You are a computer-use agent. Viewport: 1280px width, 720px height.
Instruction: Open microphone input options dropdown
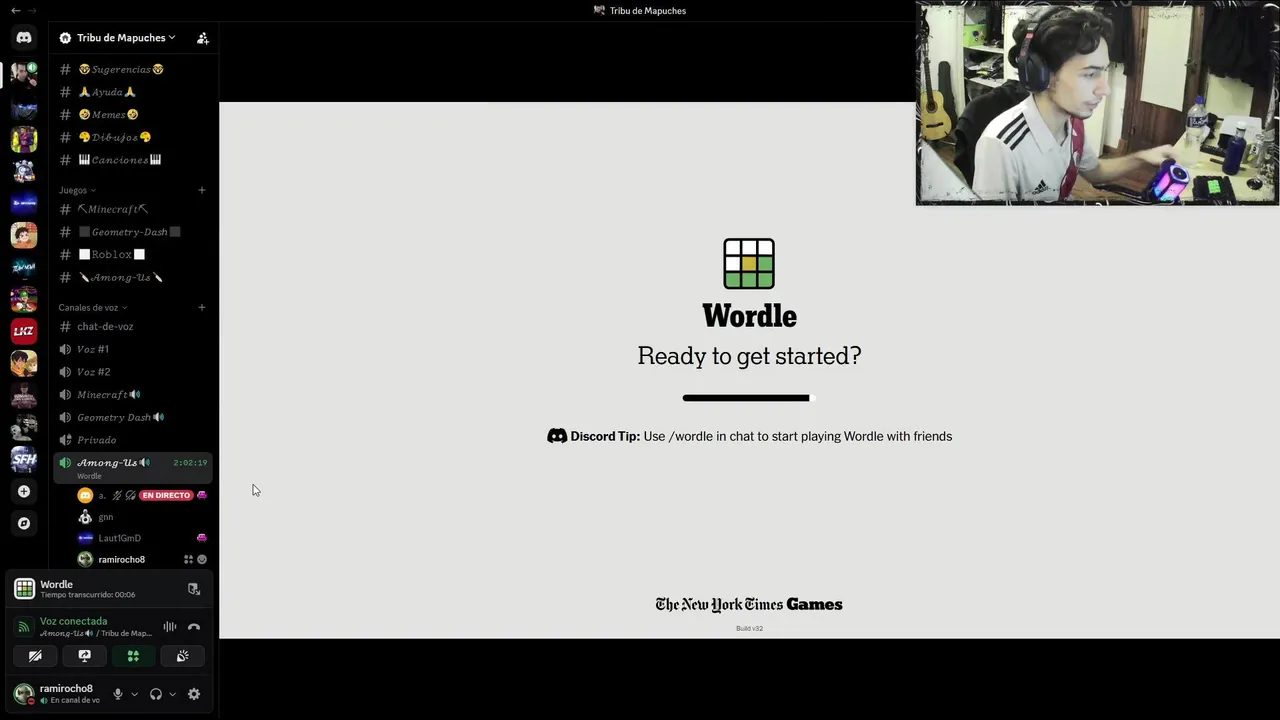click(134, 694)
